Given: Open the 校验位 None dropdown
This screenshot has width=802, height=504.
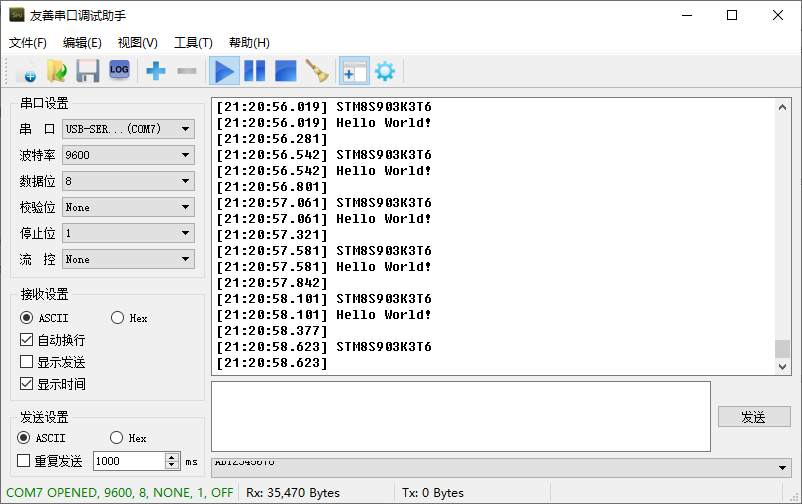Looking at the screenshot, I should pos(128,207).
